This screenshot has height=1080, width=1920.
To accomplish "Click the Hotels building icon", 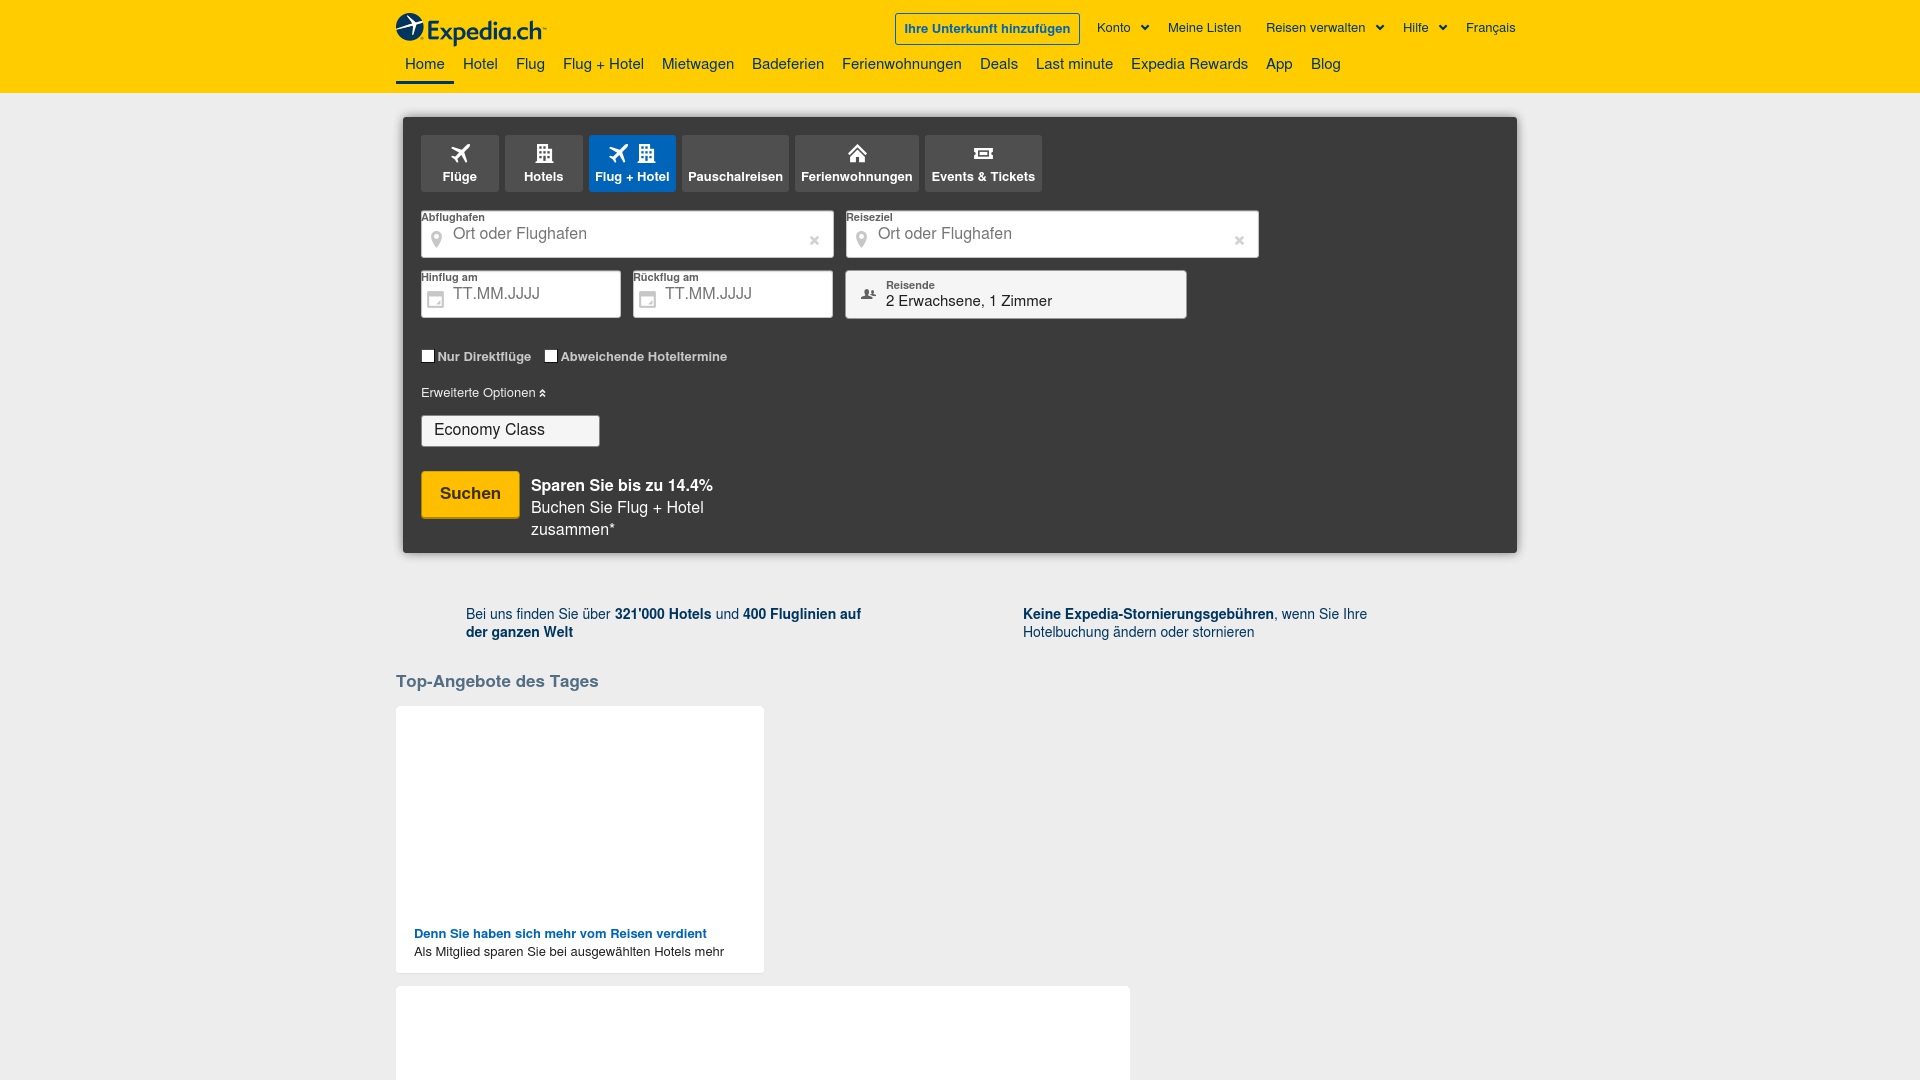I will point(543,153).
